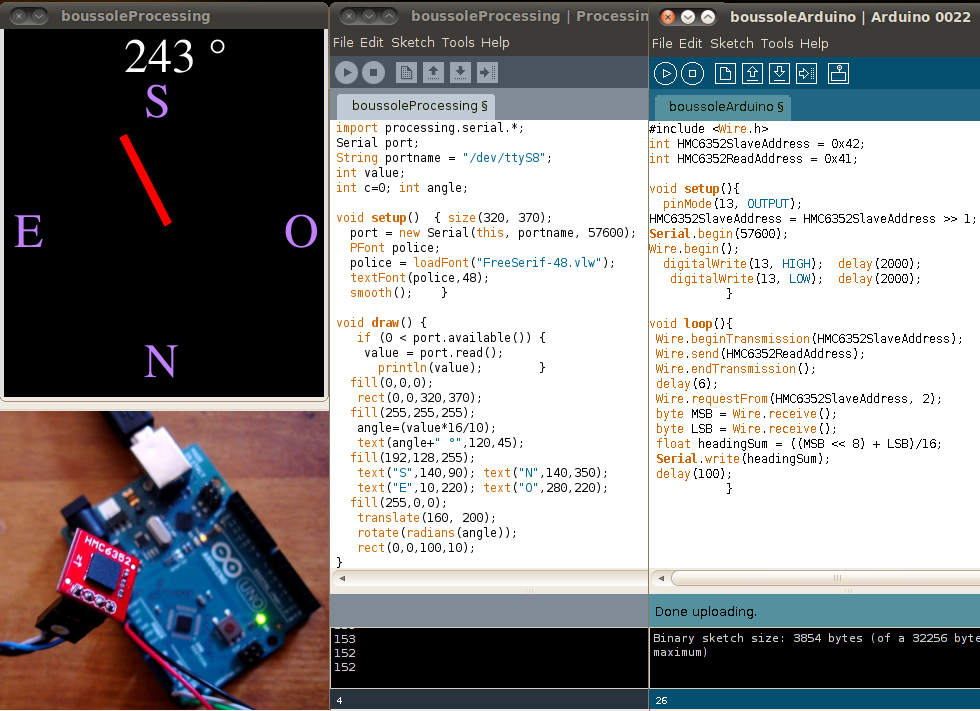Open Tools menu in the Processing window
This screenshot has width=980, height=711.
458,42
